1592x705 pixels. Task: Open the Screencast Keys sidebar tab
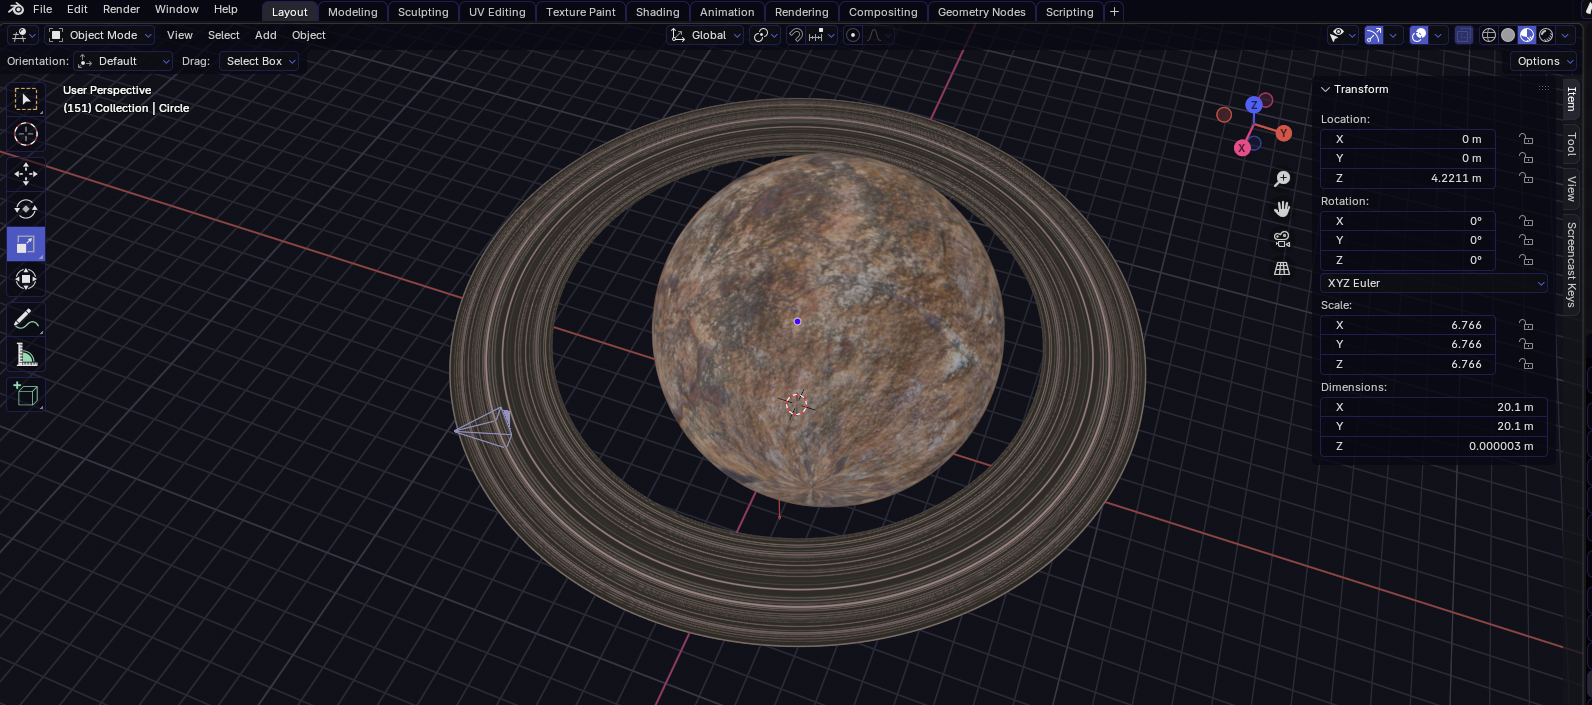(x=1571, y=264)
